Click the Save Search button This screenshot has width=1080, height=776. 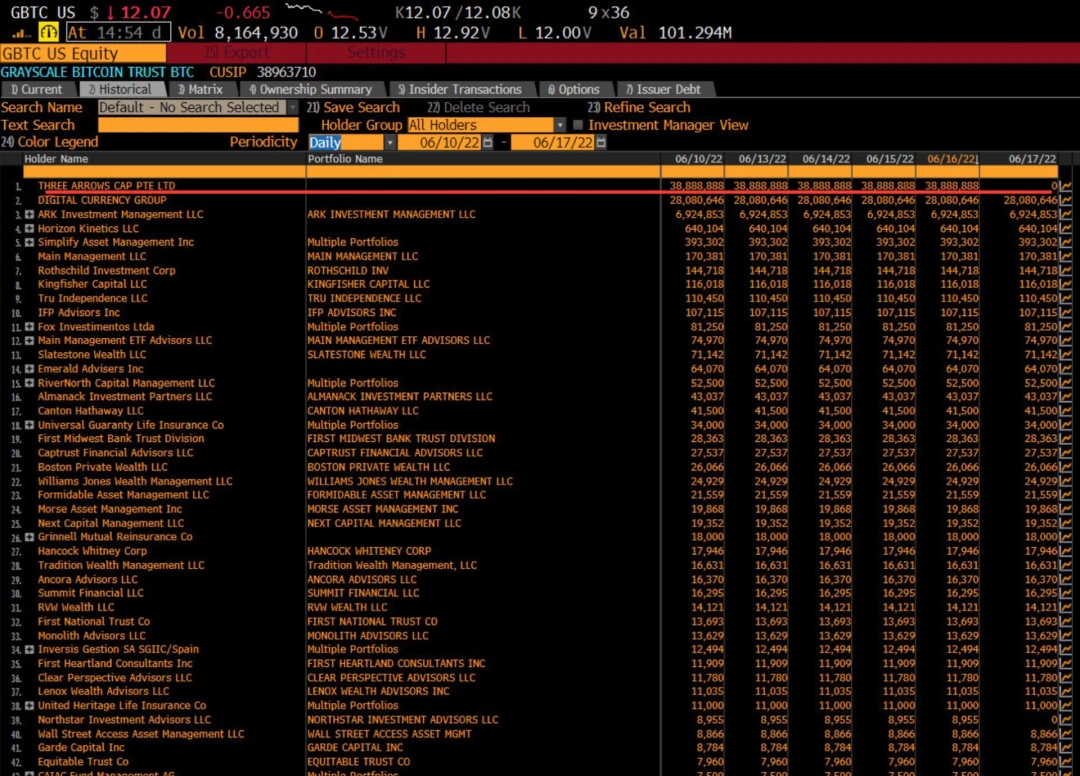coord(353,107)
